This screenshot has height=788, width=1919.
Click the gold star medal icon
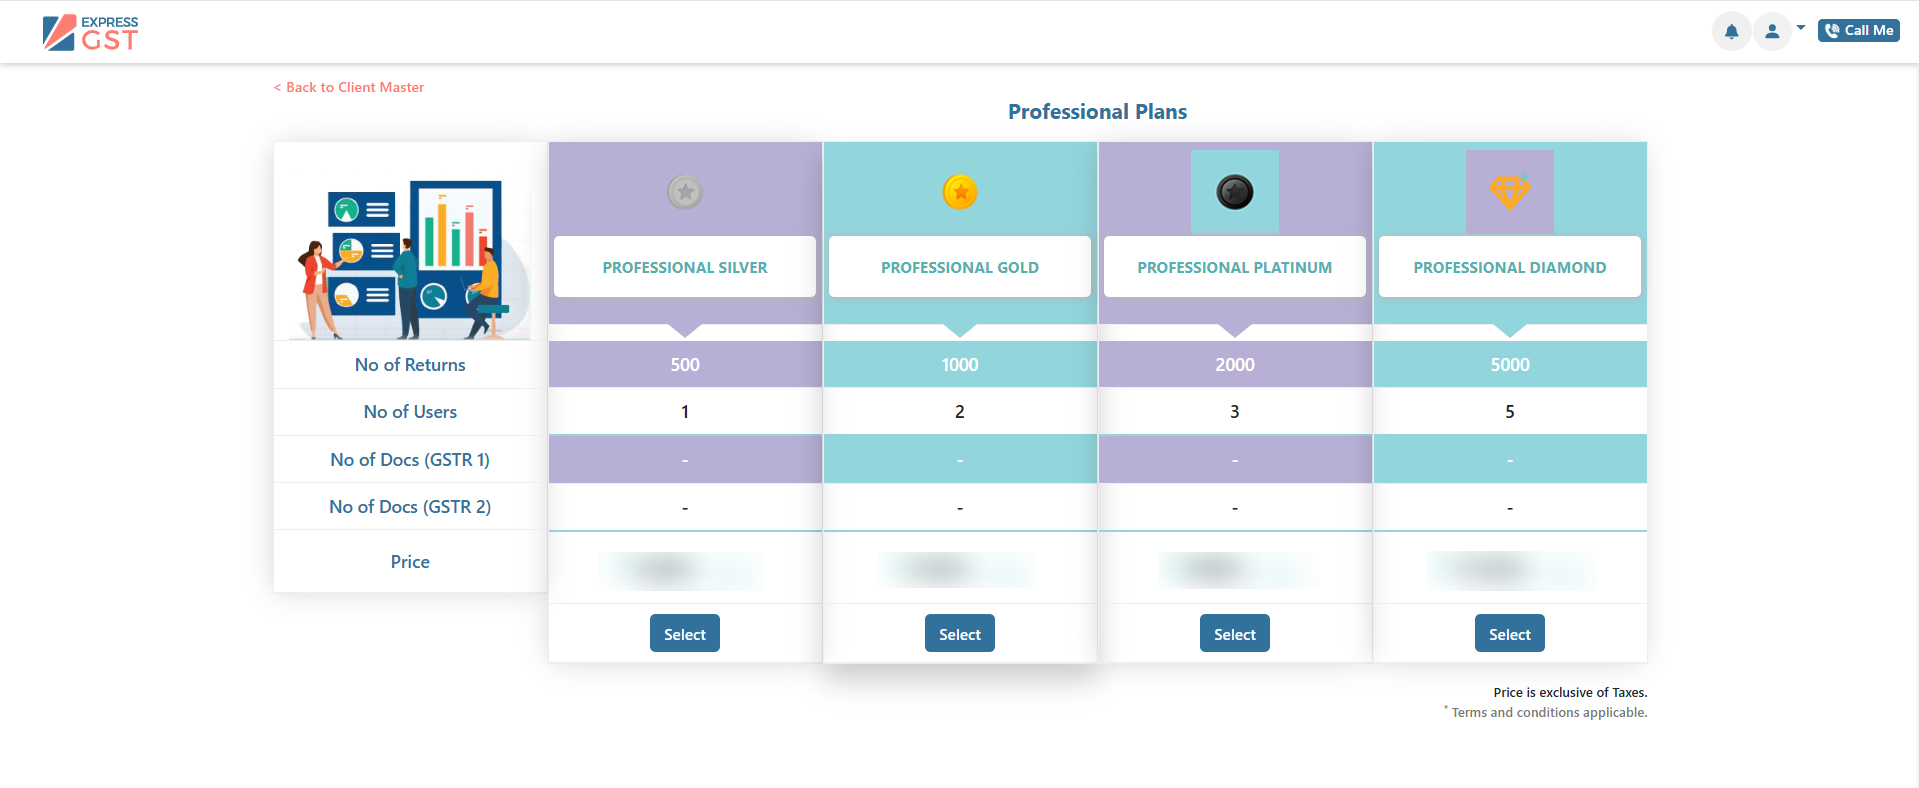click(960, 192)
